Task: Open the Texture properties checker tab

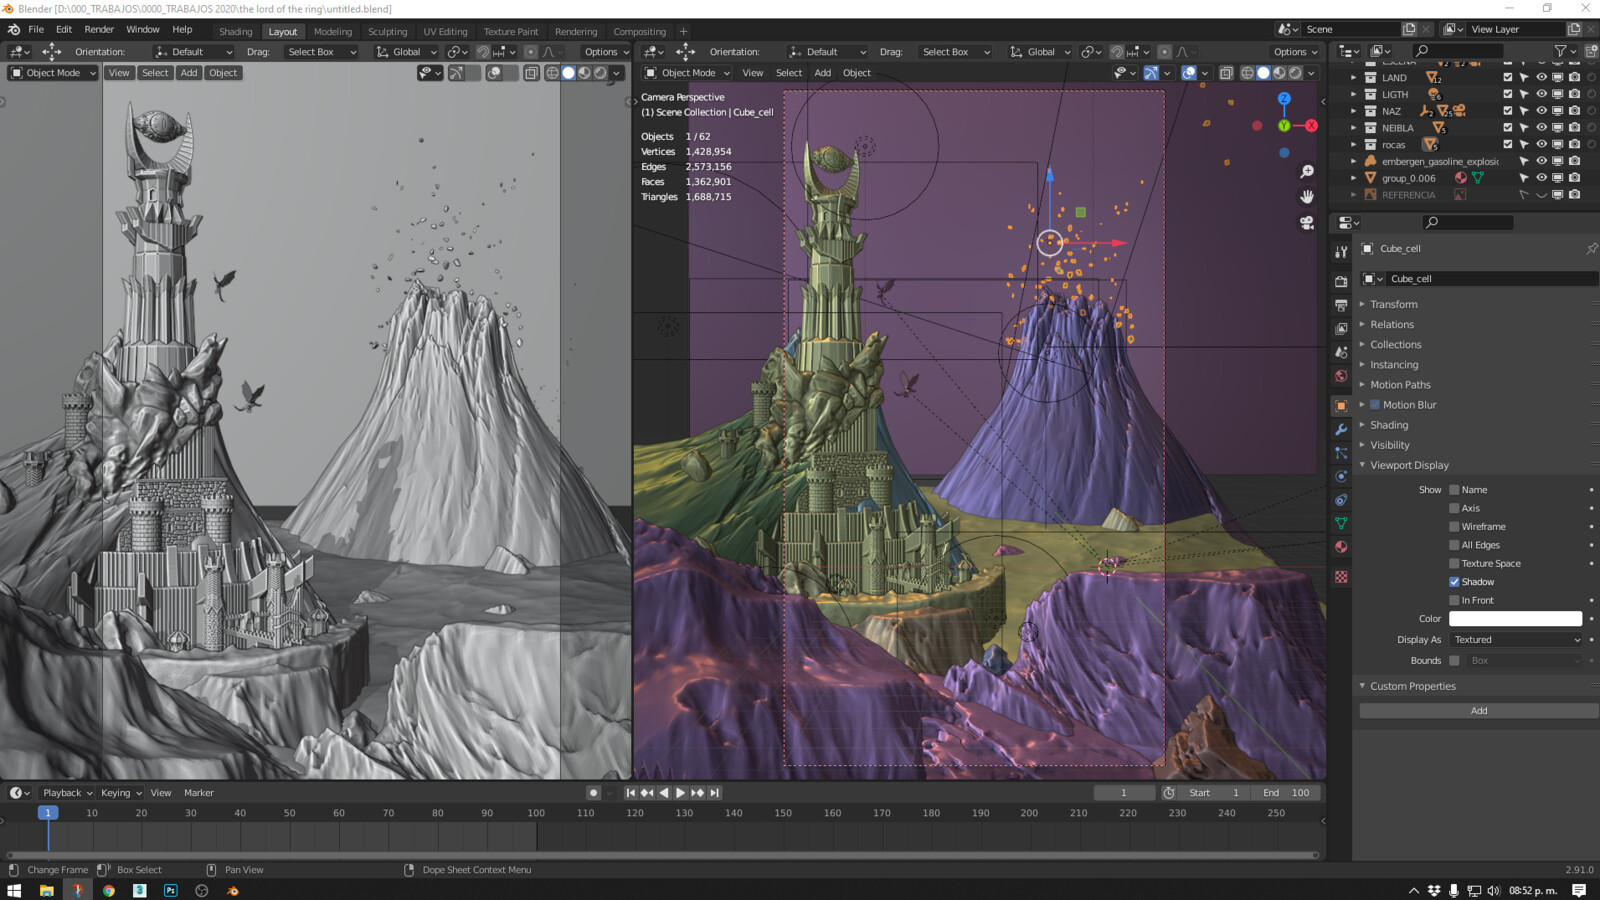Action: (x=1341, y=577)
